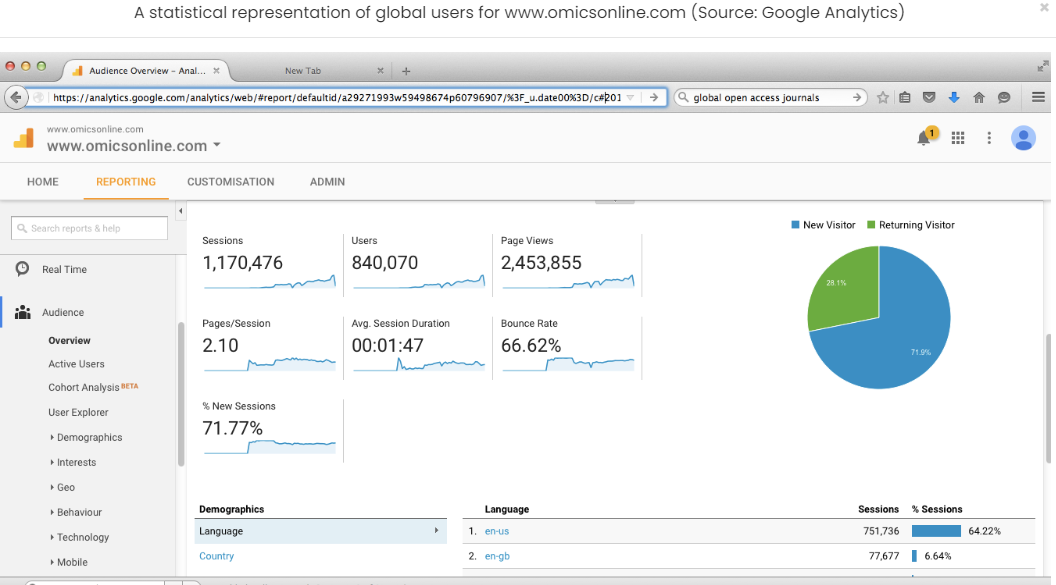The height and width of the screenshot is (585, 1056).
Task: Switch to the REPORTING tab
Action: tap(126, 182)
